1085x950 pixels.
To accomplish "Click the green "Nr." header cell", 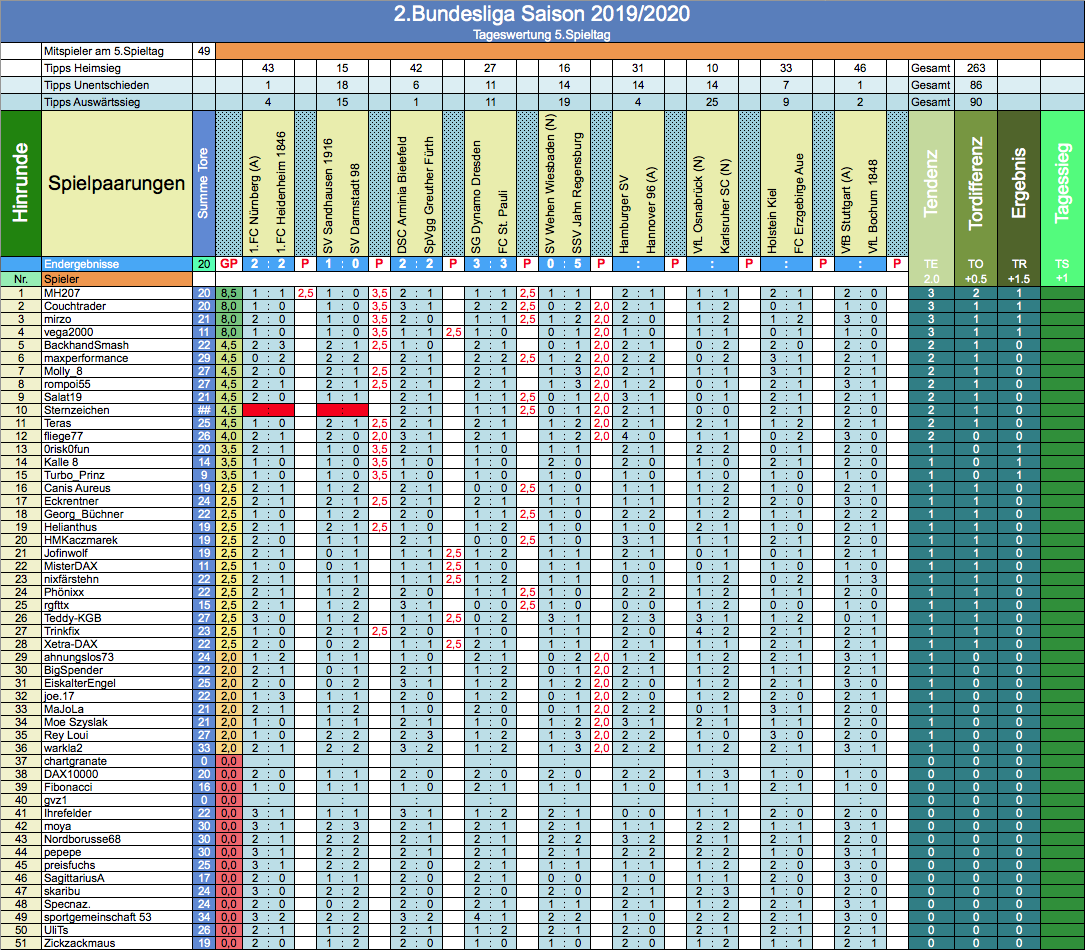I will tap(21, 279).
